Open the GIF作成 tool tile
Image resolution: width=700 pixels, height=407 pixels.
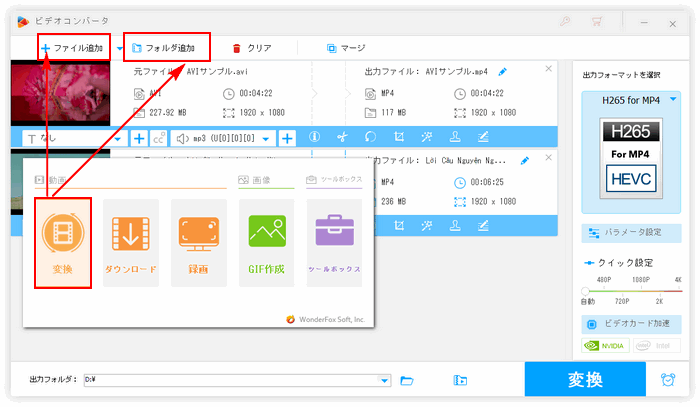point(266,243)
